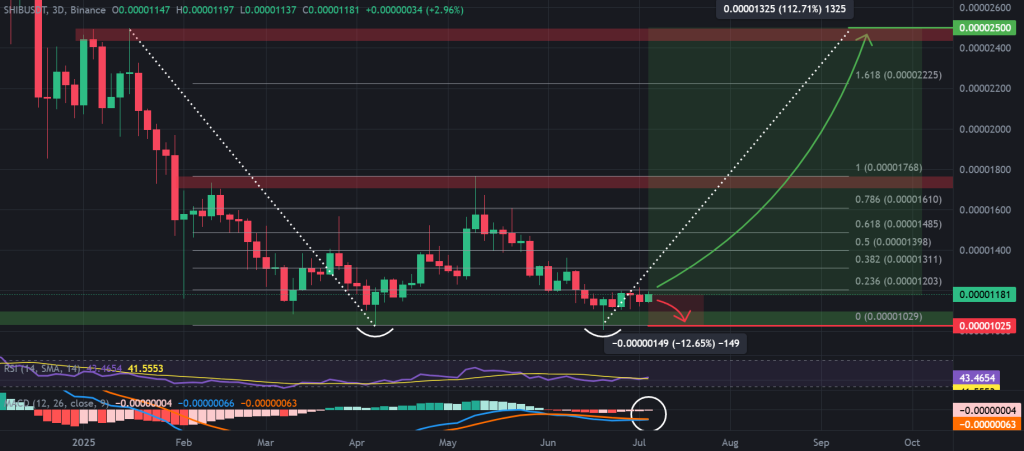
Task: Click the RSI indicator label
Action: click(x=14, y=369)
